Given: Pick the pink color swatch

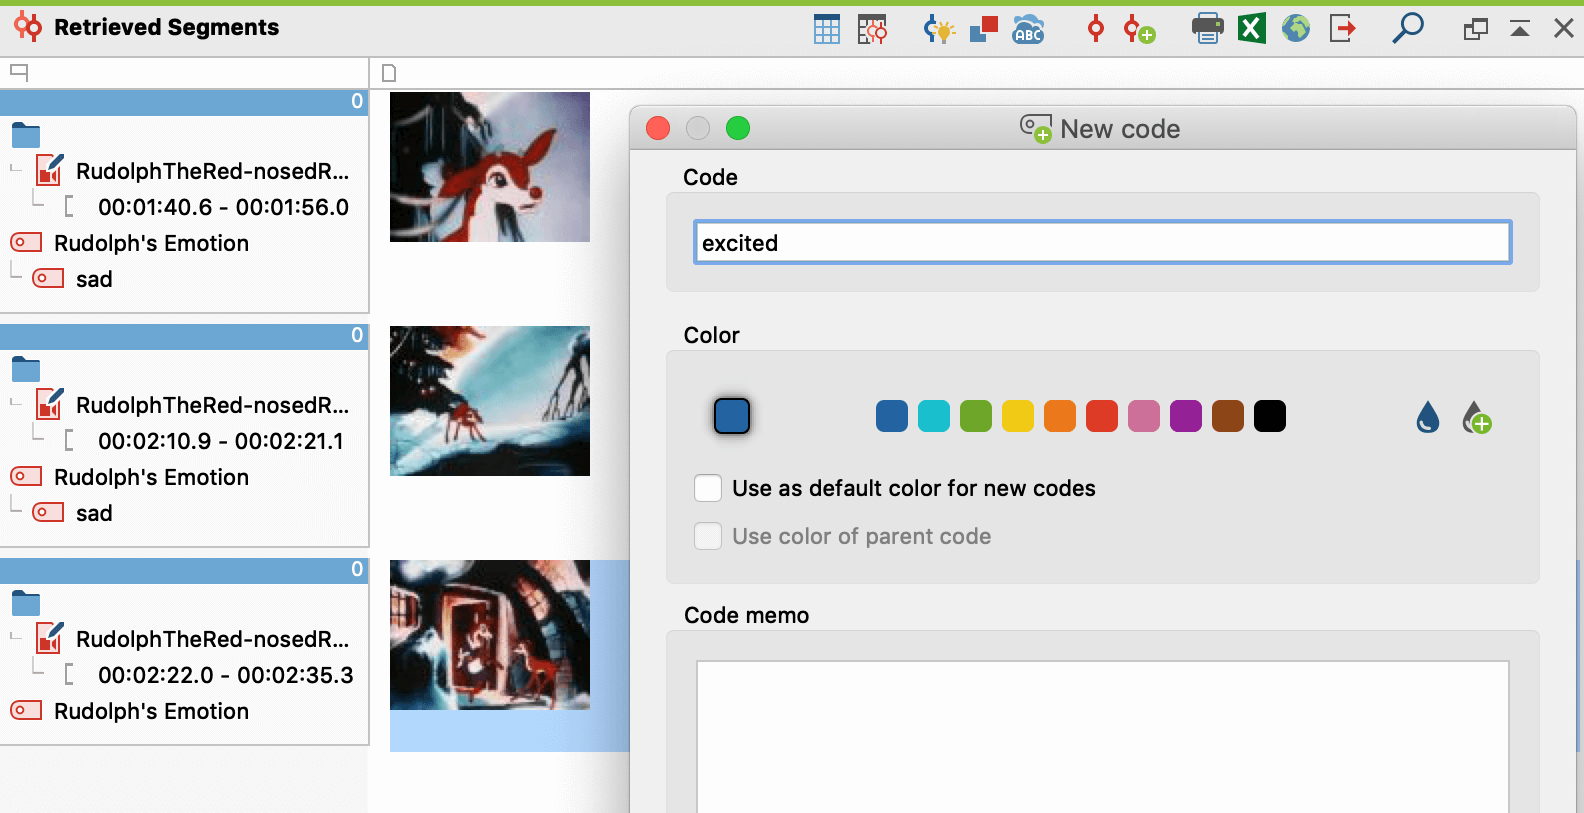Looking at the screenshot, I should click(x=1144, y=416).
